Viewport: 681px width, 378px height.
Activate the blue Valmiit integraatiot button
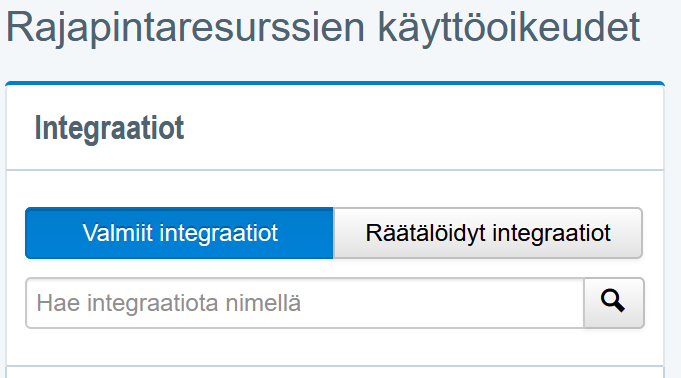(x=179, y=233)
